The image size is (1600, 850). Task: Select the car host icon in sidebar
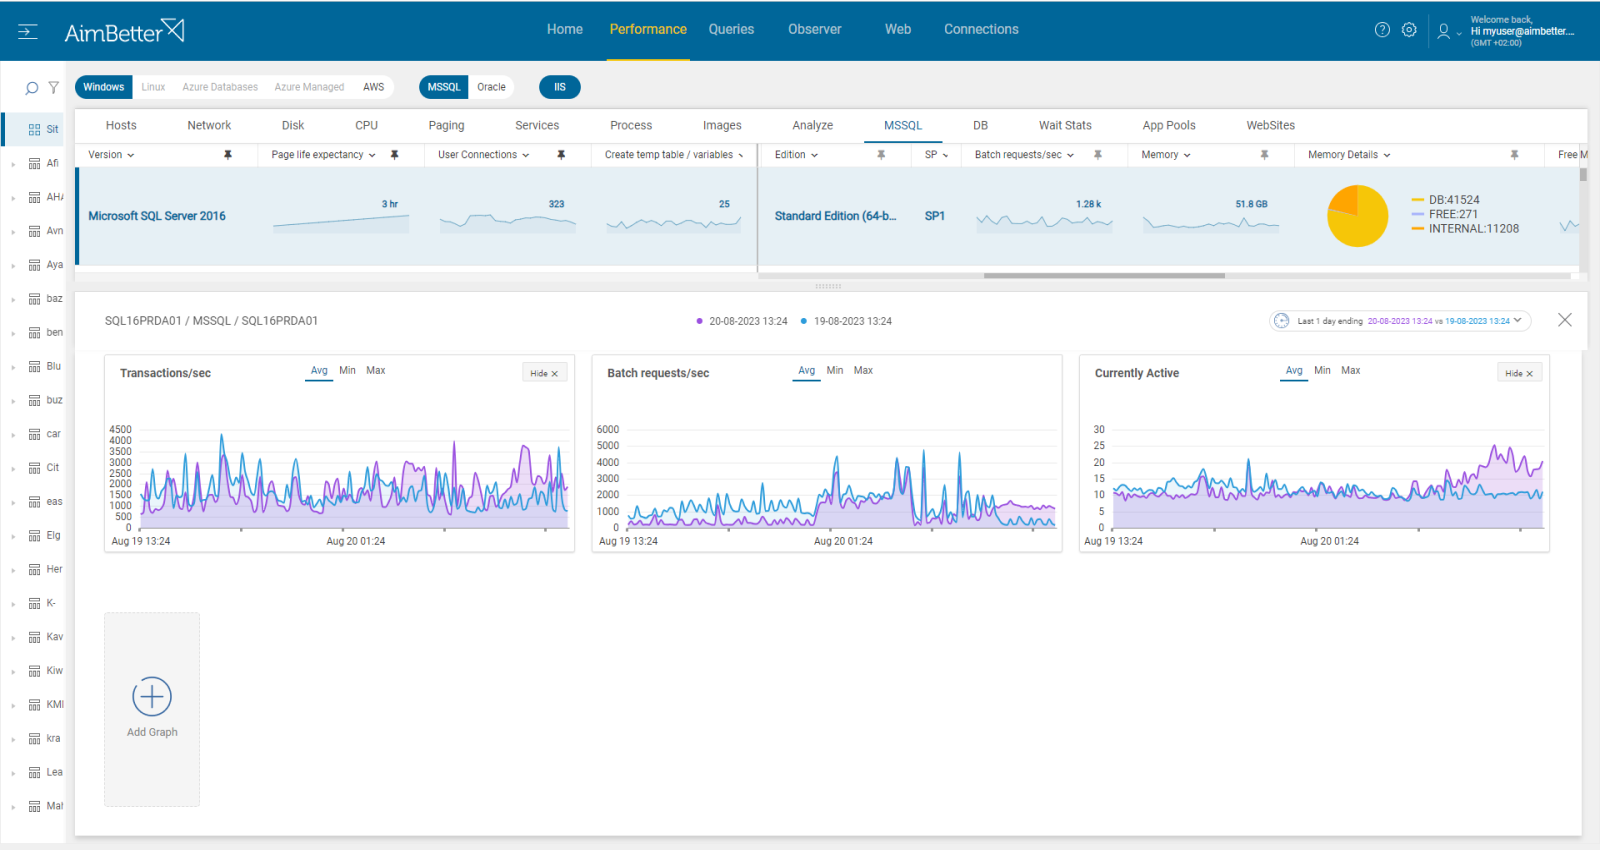(35, 434)
